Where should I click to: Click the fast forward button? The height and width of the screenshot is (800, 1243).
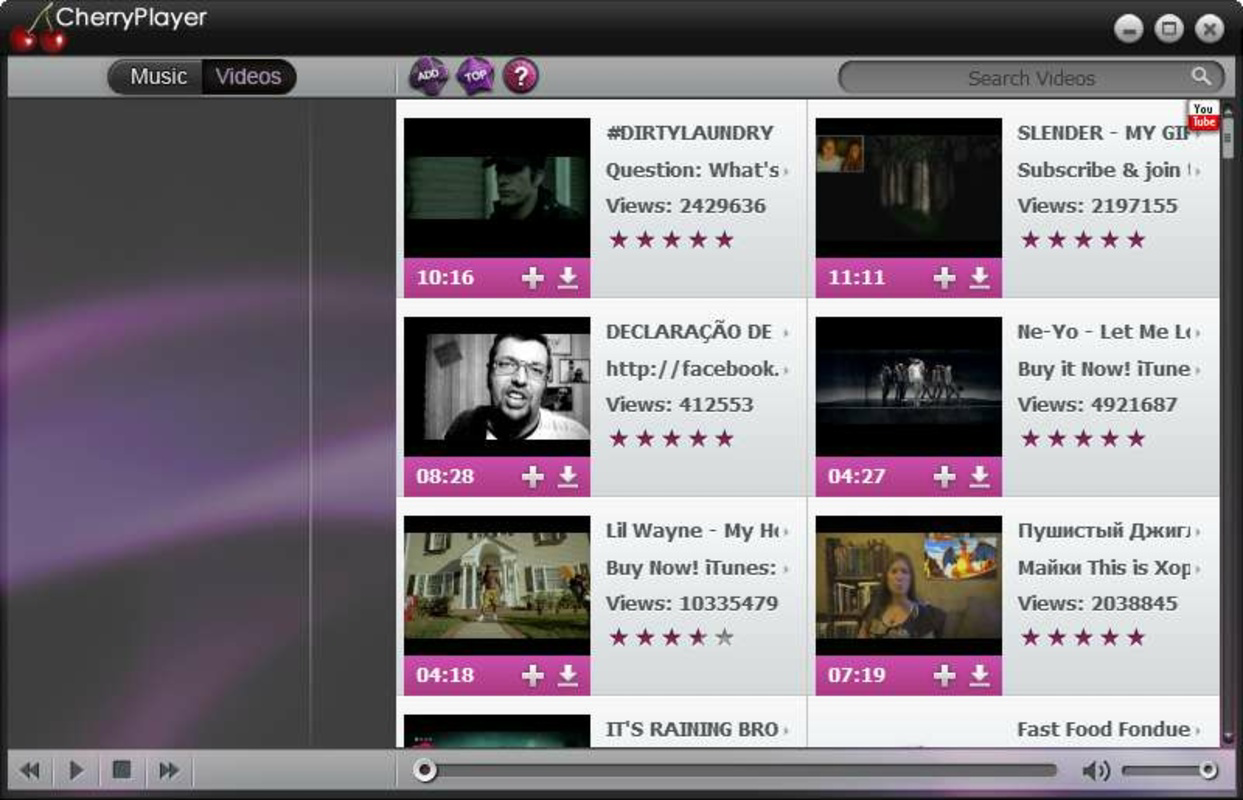pyautogui.click(x=169, y=771)
